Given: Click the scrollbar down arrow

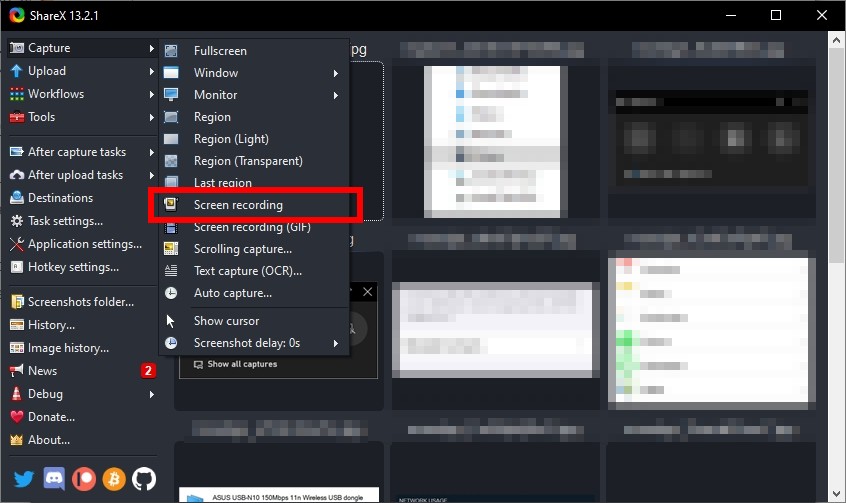Looking at the screenshot, I should (x=836, y=494).
